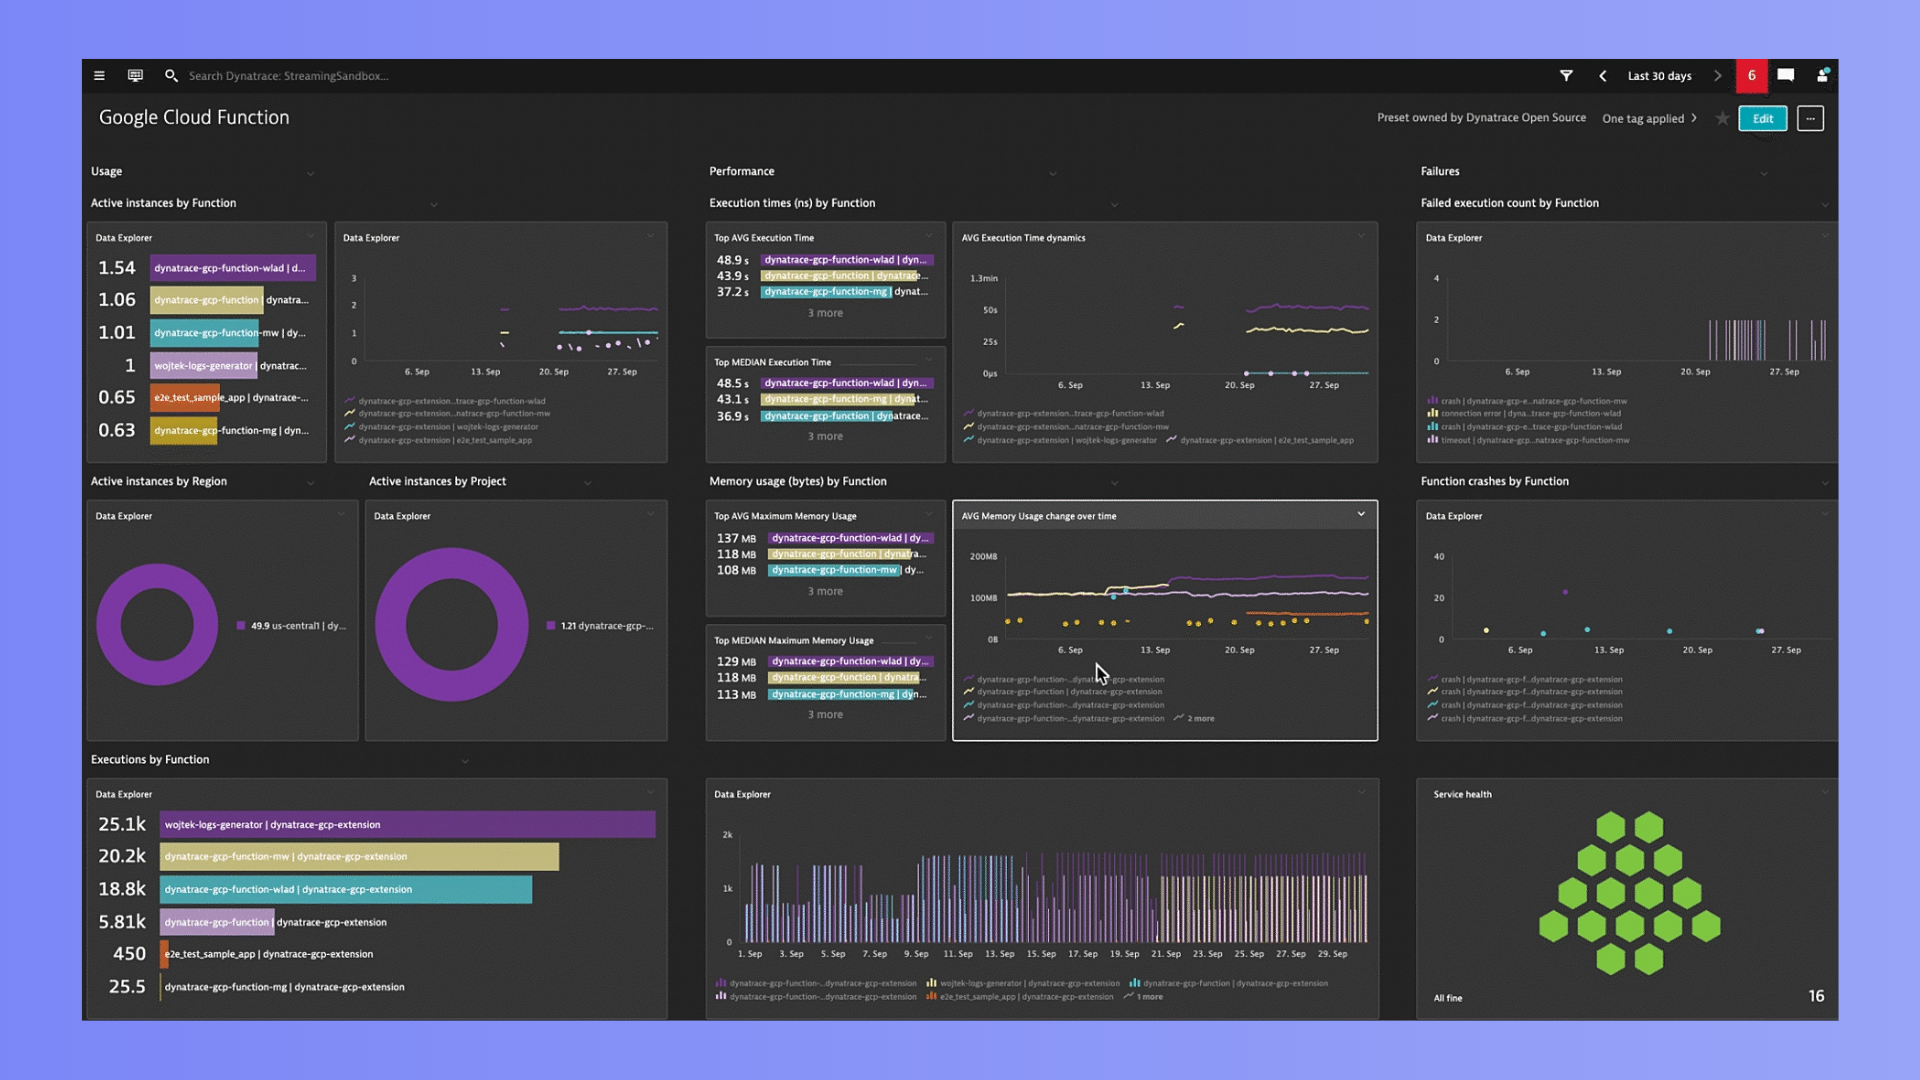Expand the One tag applied selector
The width and height of the screenshot is (1920, 1080).
click(1649, 118)
